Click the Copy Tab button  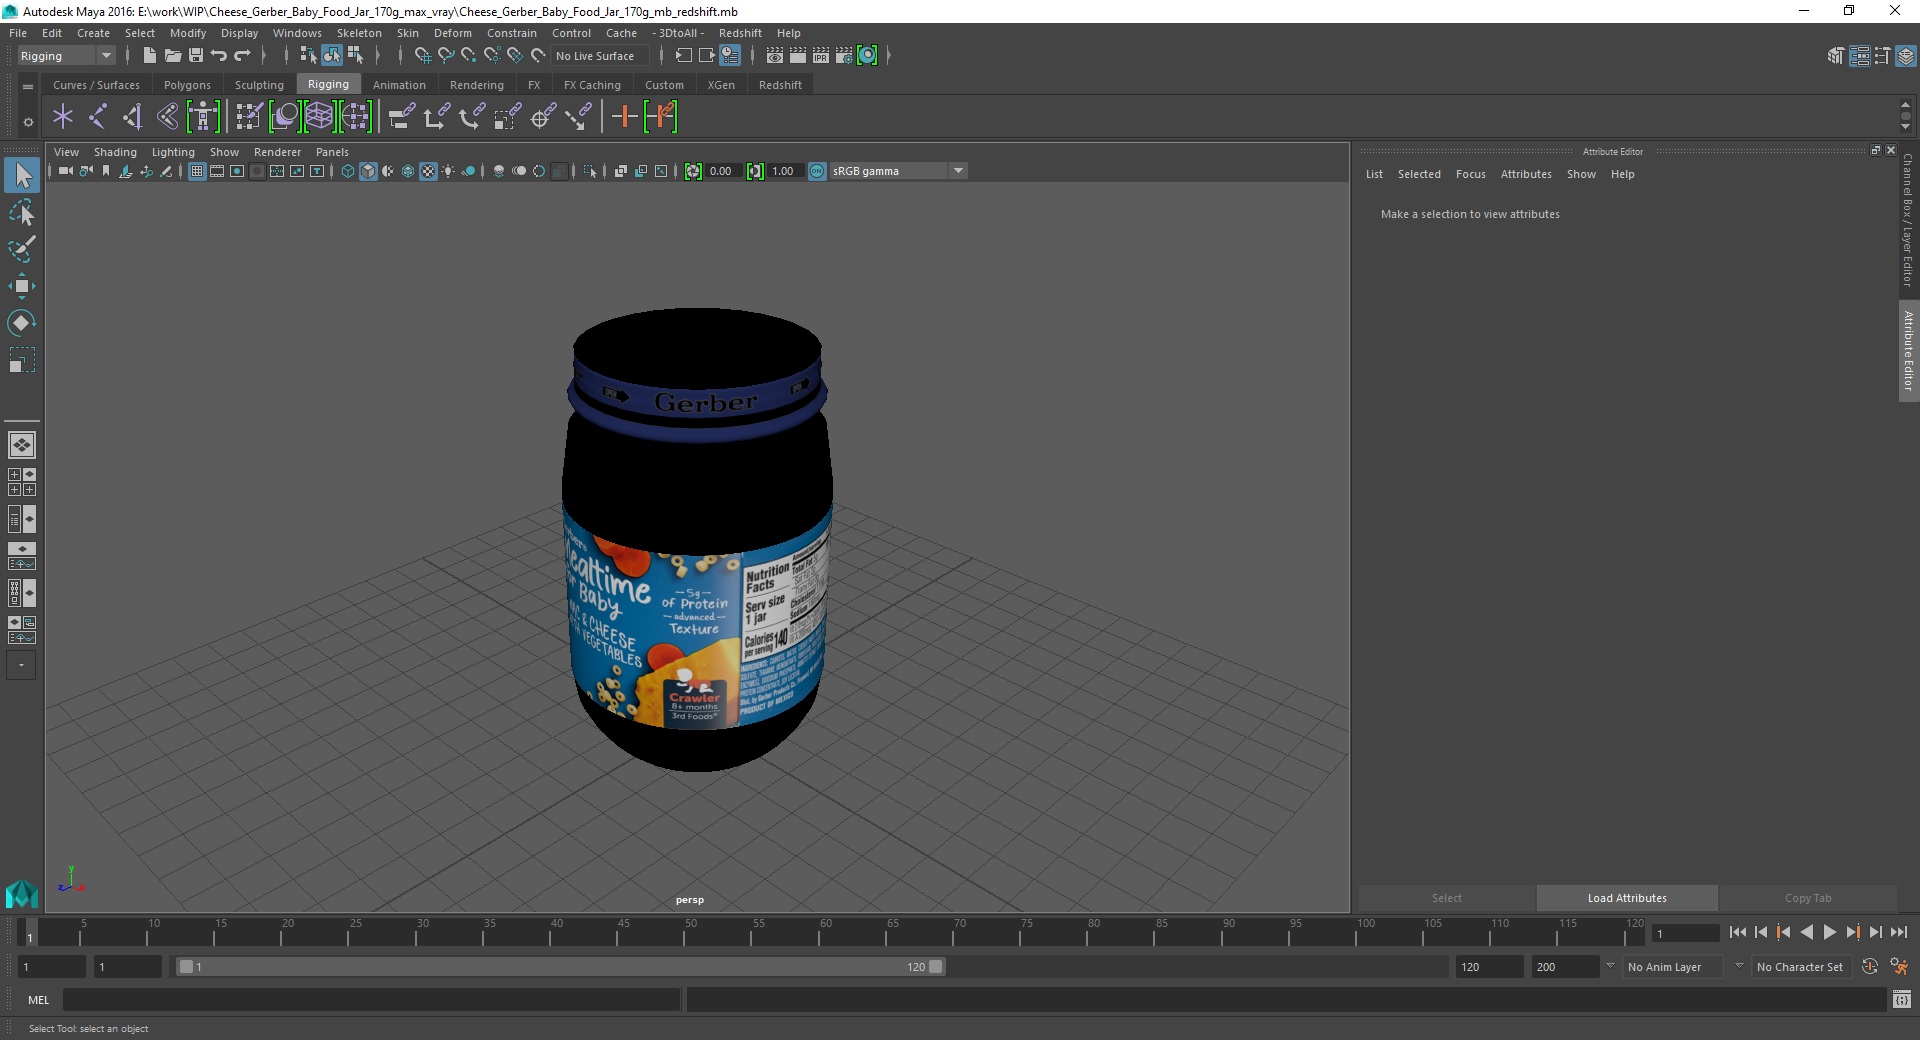pos(1808,898)
